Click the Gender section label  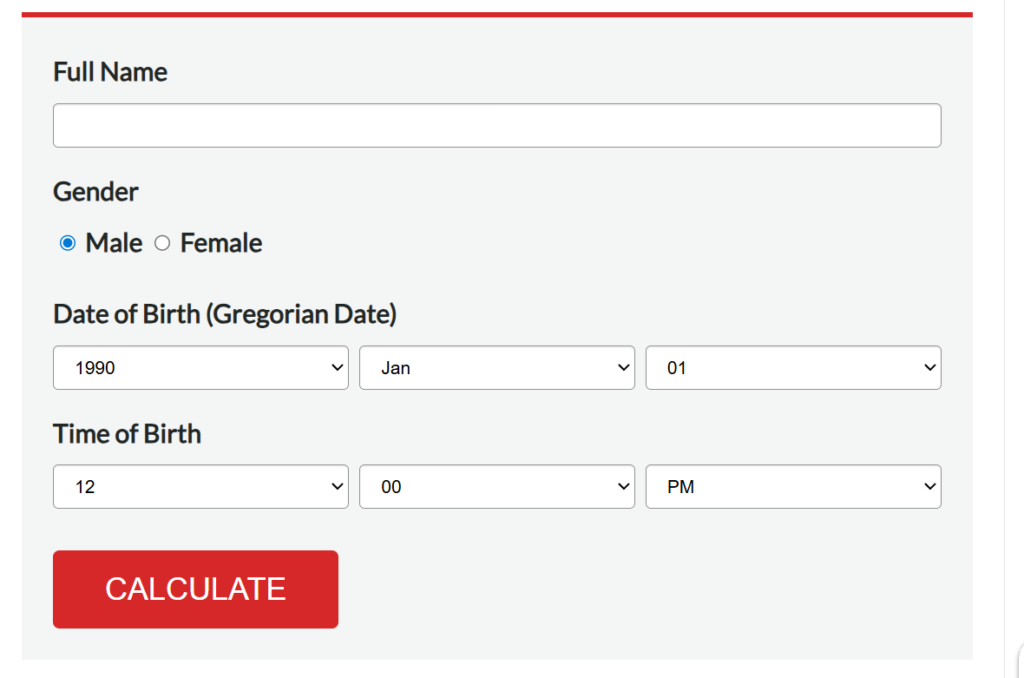95,192
